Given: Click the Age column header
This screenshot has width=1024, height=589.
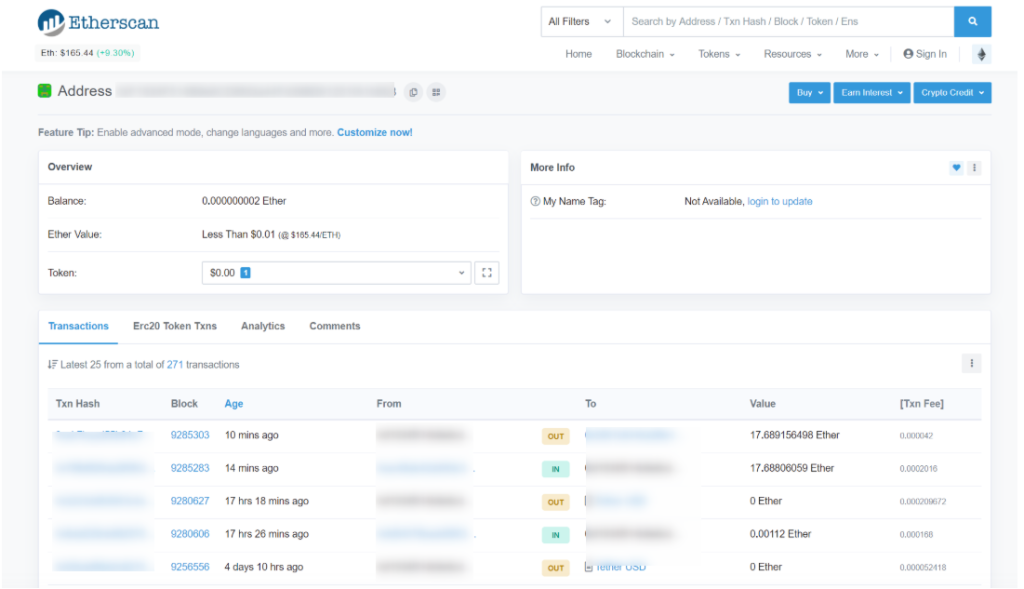Looking at the screenshot, I should pyautogui.click(x=234, y=404).
